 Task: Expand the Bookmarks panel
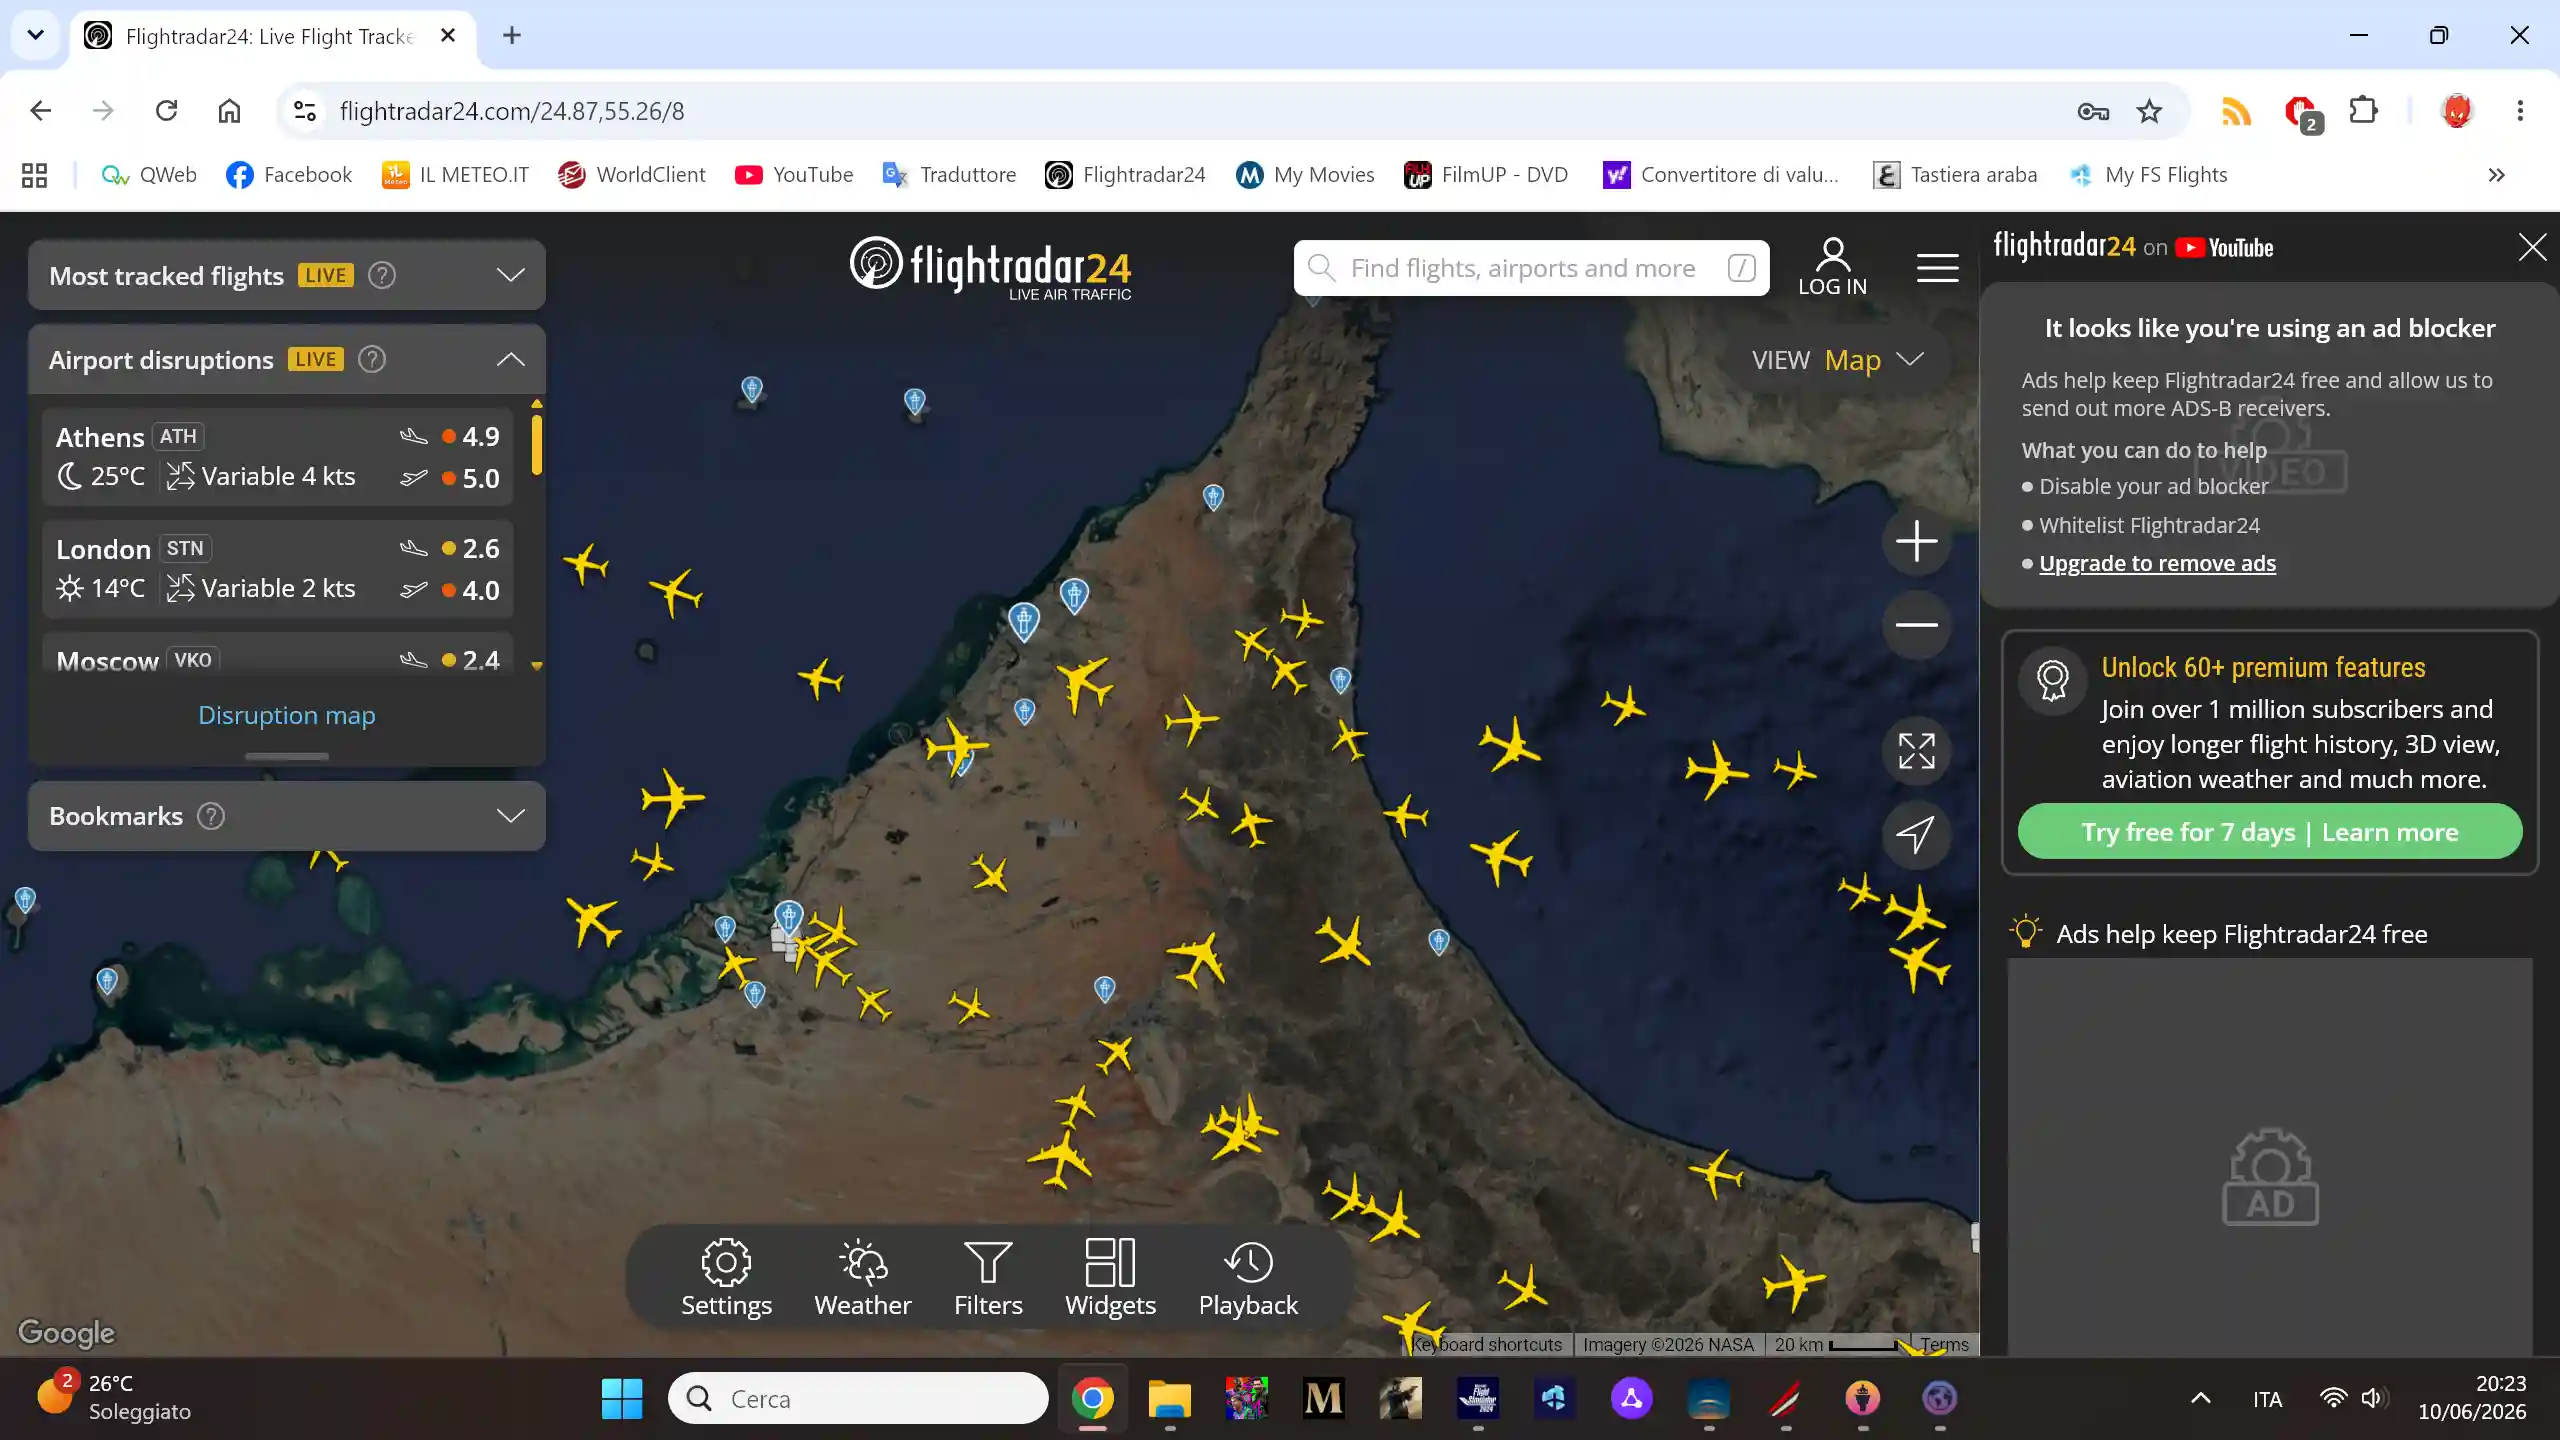coord(510,816)
